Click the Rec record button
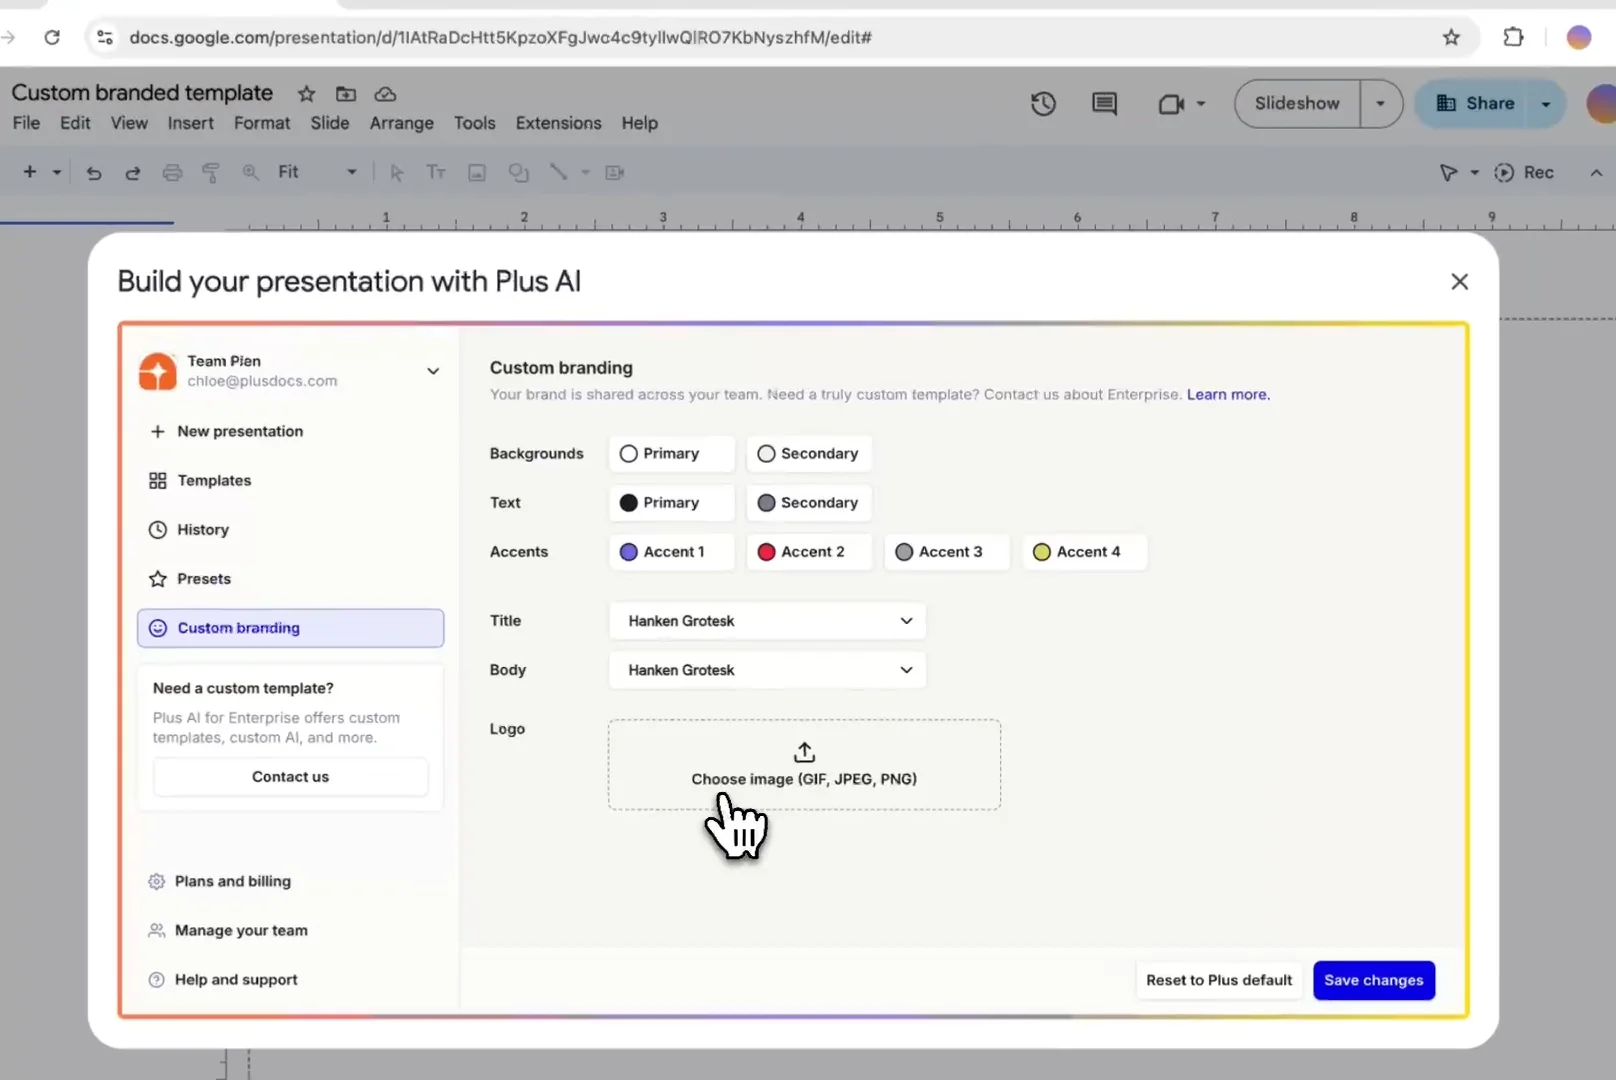1616x1080 pixels. 1524,172
